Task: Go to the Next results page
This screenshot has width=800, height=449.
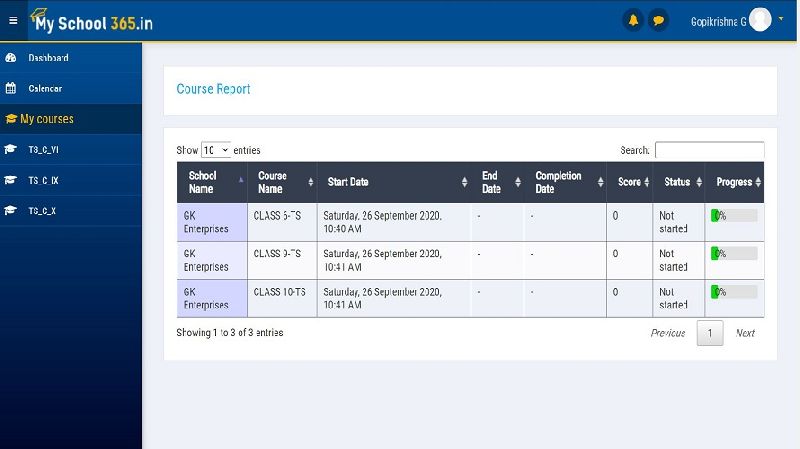Action: (x=745, y=333)
